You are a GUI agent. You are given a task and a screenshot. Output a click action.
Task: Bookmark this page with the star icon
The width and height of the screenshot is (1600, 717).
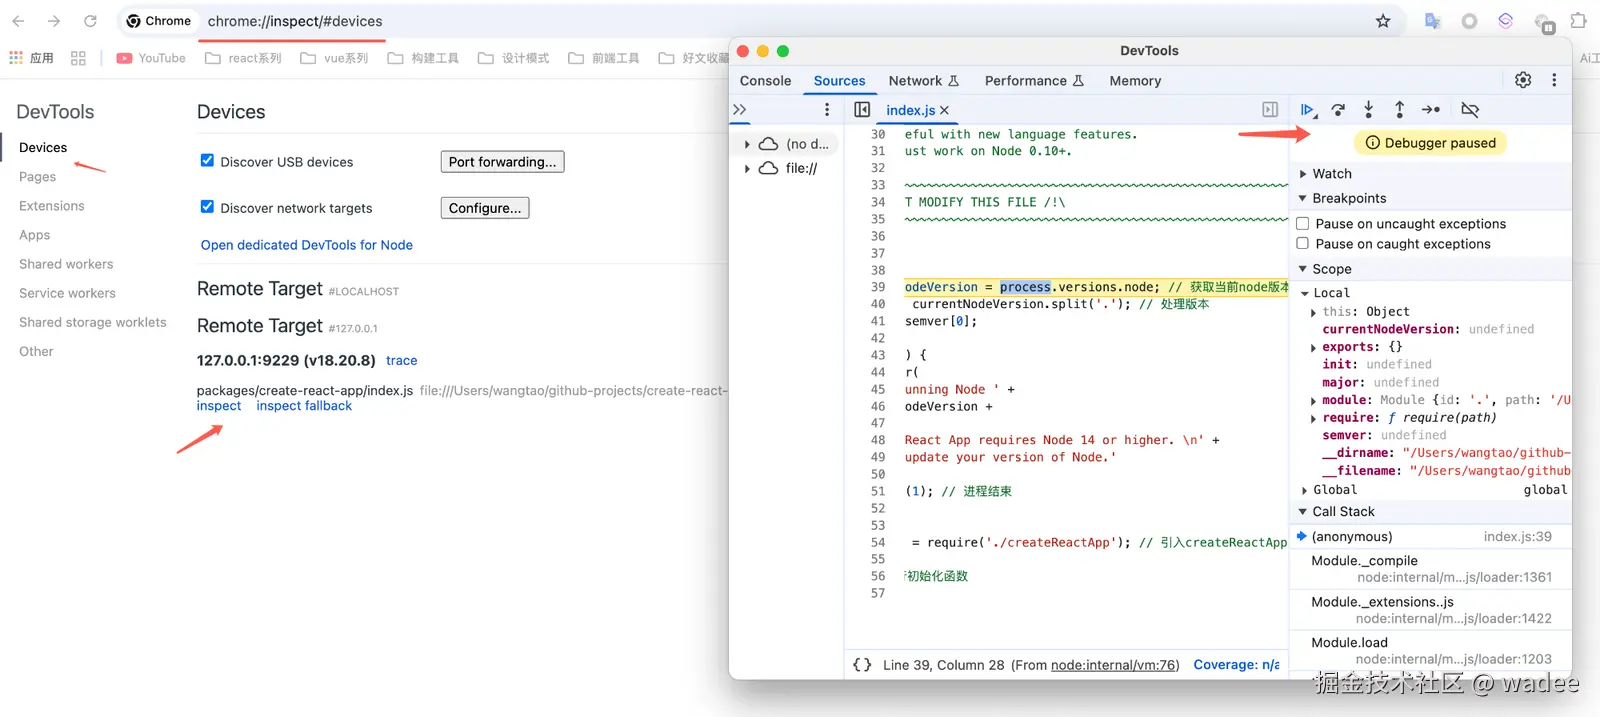pos(1383,21)
